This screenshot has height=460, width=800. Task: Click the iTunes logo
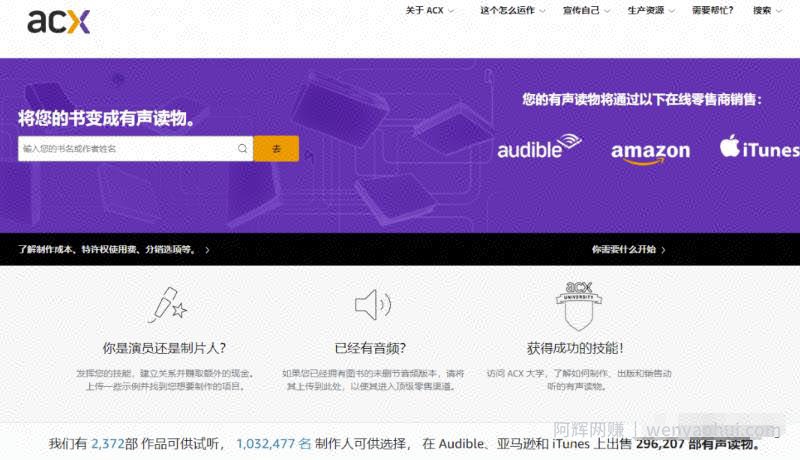click(759, 147)
